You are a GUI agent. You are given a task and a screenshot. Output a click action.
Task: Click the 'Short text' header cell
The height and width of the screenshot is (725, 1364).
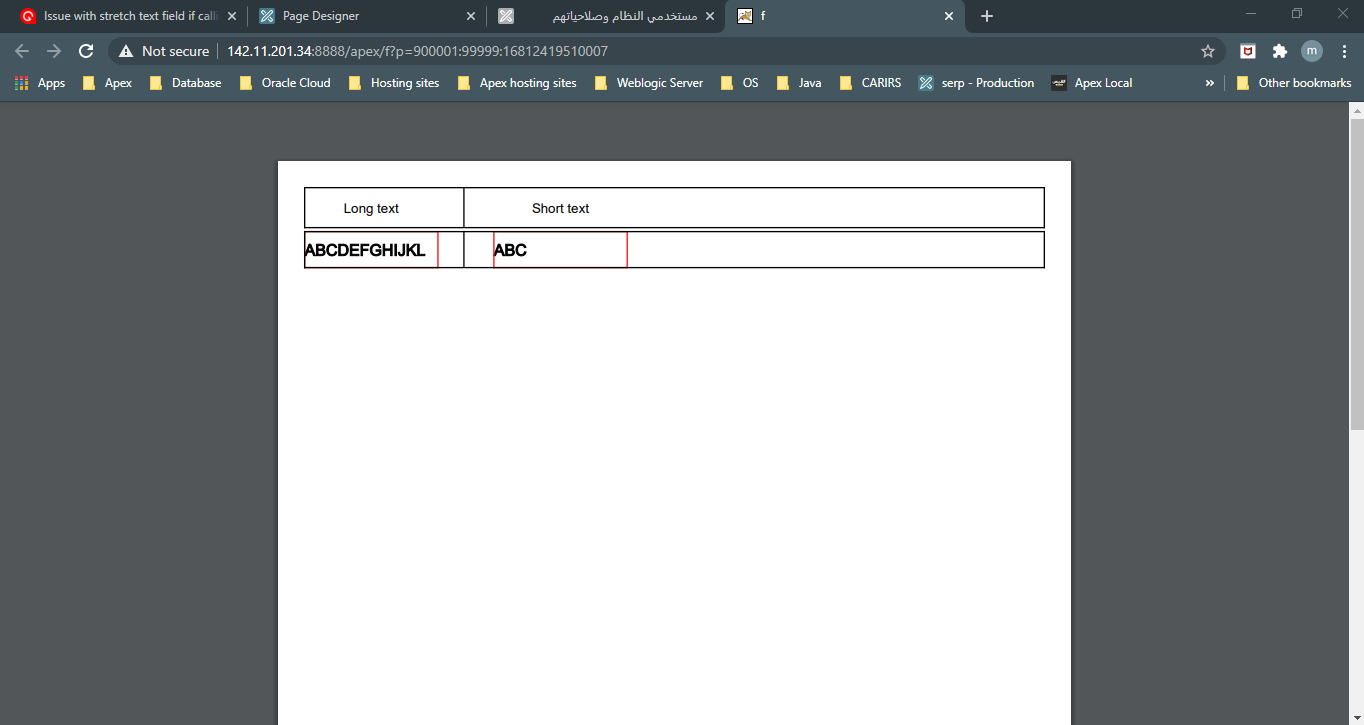[754, 208]
